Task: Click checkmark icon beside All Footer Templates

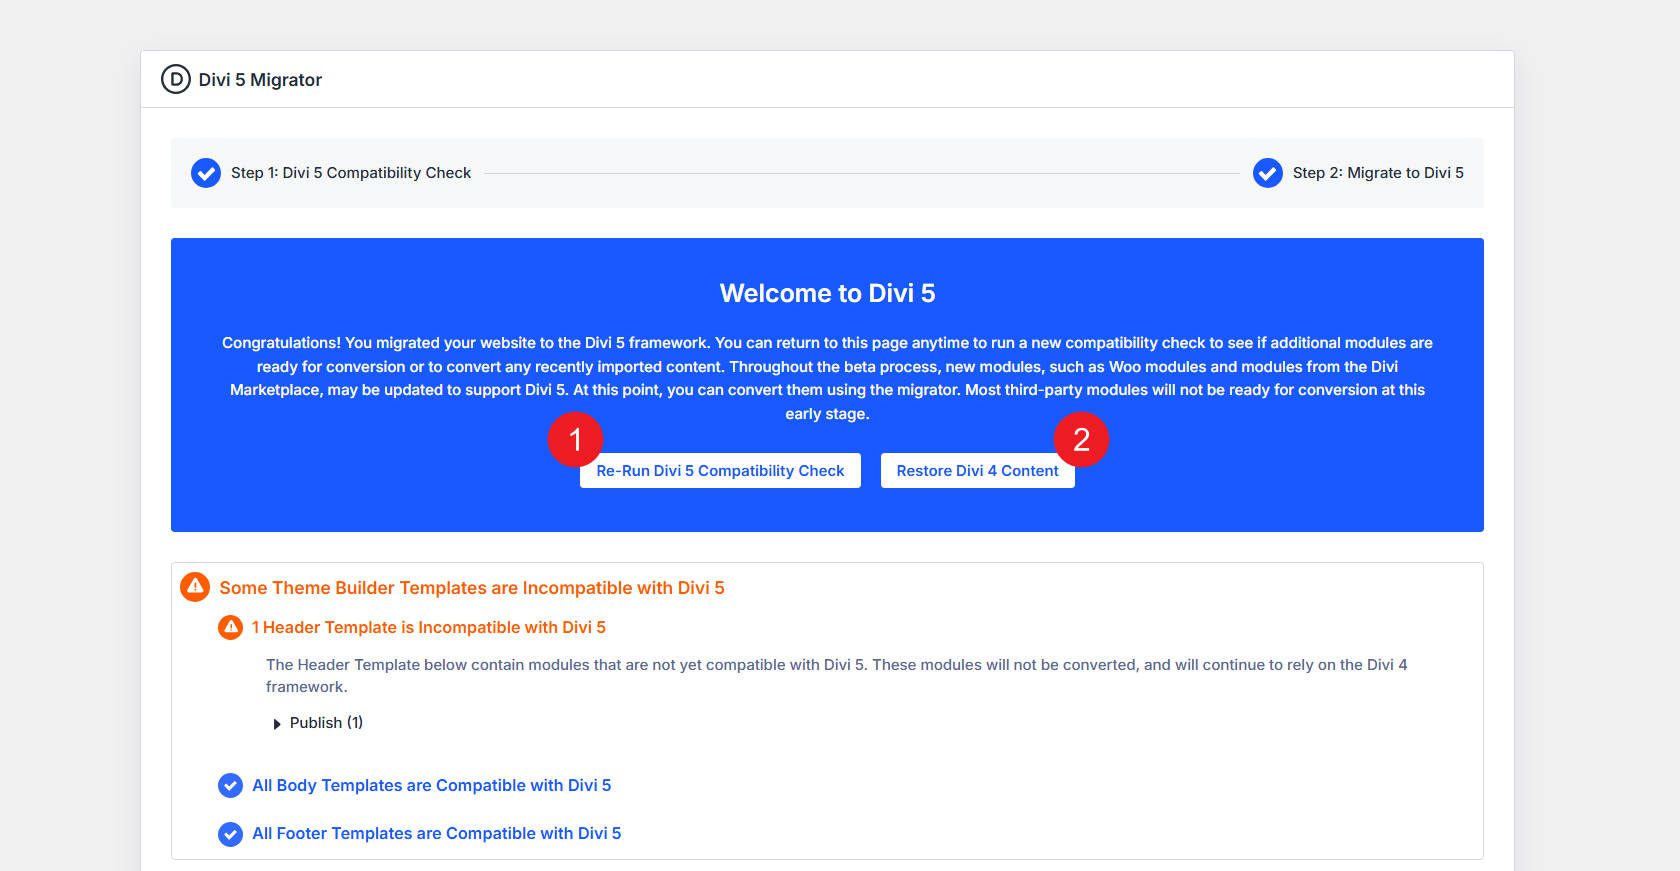Action: point(230,834)
